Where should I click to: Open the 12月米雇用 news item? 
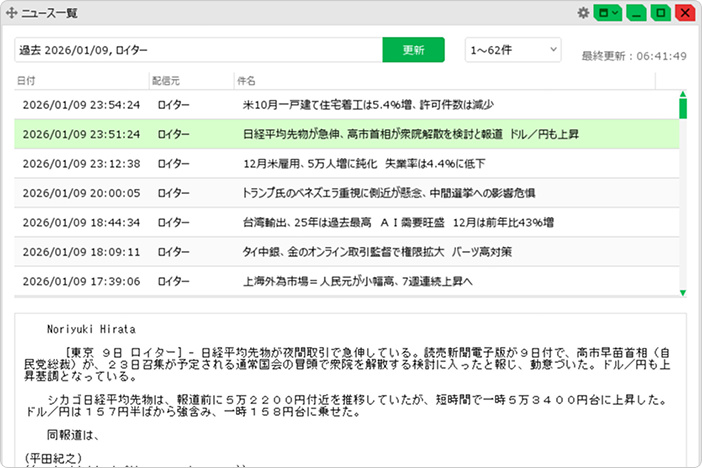tap(347, 163)
